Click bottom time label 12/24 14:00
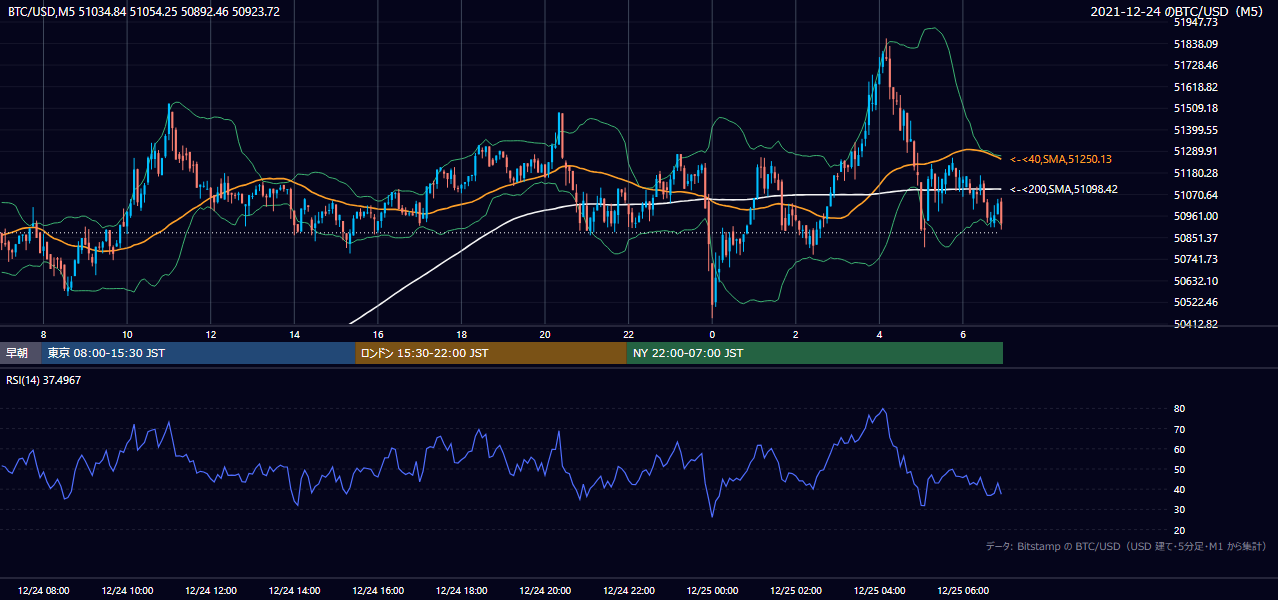Viewport: 1278px width, 600px height. 294,591
